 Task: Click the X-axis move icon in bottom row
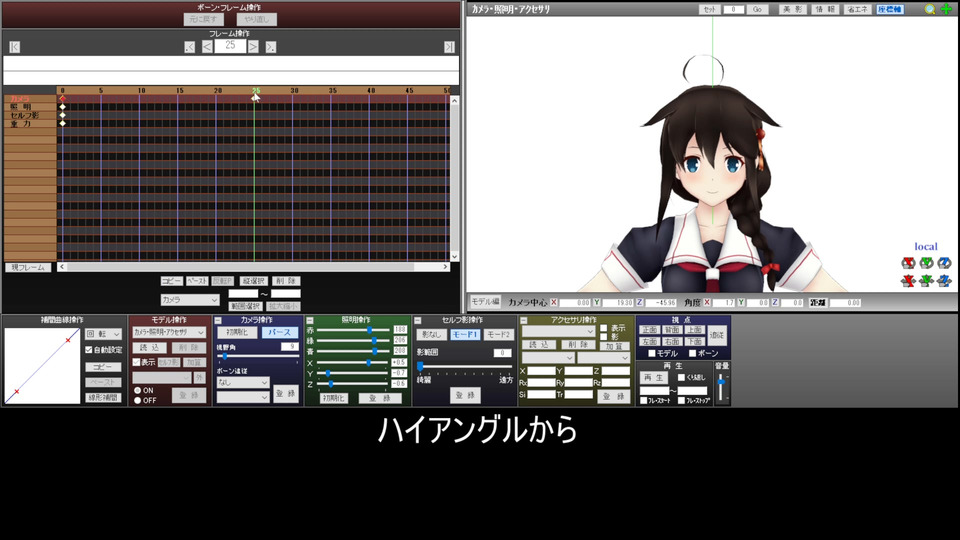(908, 280)
